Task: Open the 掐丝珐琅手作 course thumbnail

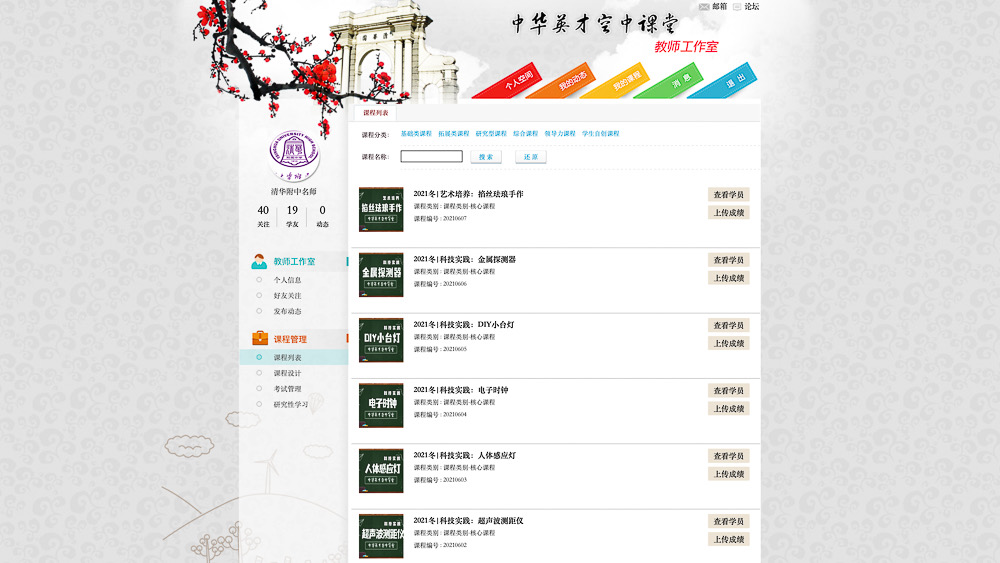Action: 381,209
